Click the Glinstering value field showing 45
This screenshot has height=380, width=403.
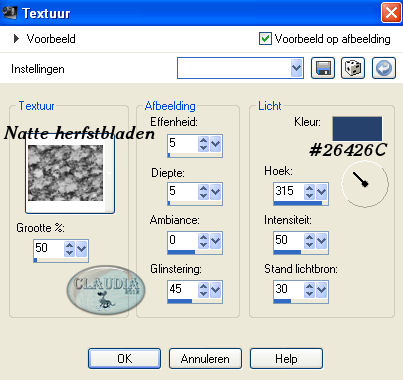[x=183, y=289]
